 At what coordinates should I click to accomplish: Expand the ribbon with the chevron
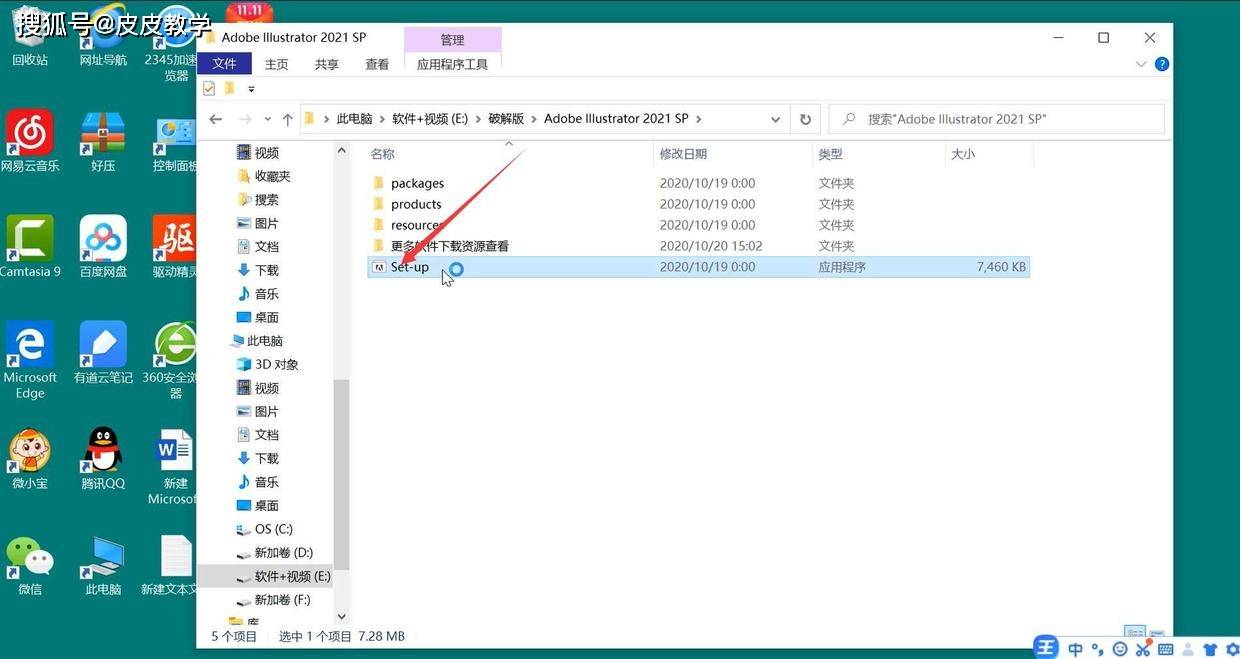click(1142, 64)
